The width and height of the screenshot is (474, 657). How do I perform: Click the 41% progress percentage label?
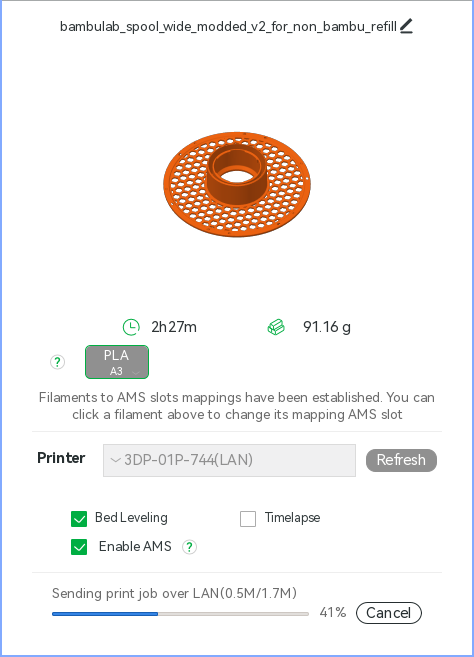(333, 613)
